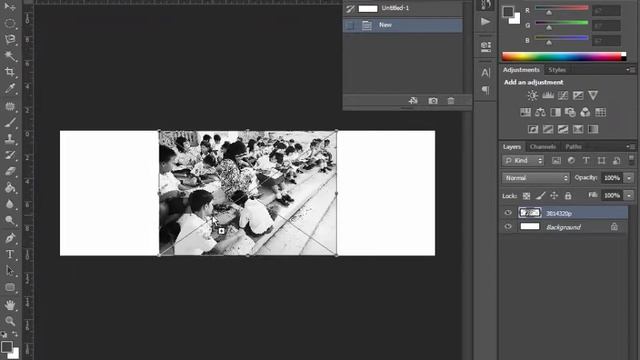Select the Crop tool
The height and width of the screenshot is (360, 640).
click(10, 72)
